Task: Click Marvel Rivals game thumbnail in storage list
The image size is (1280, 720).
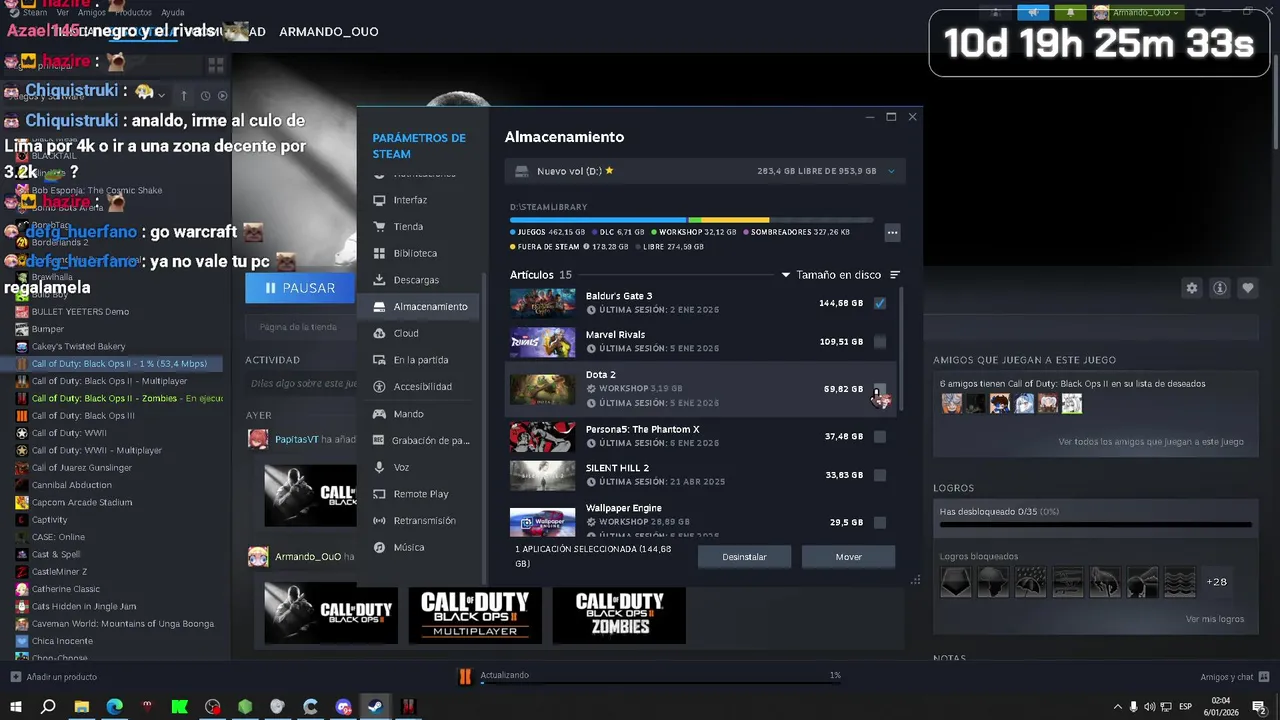Action: pos(542,342)
